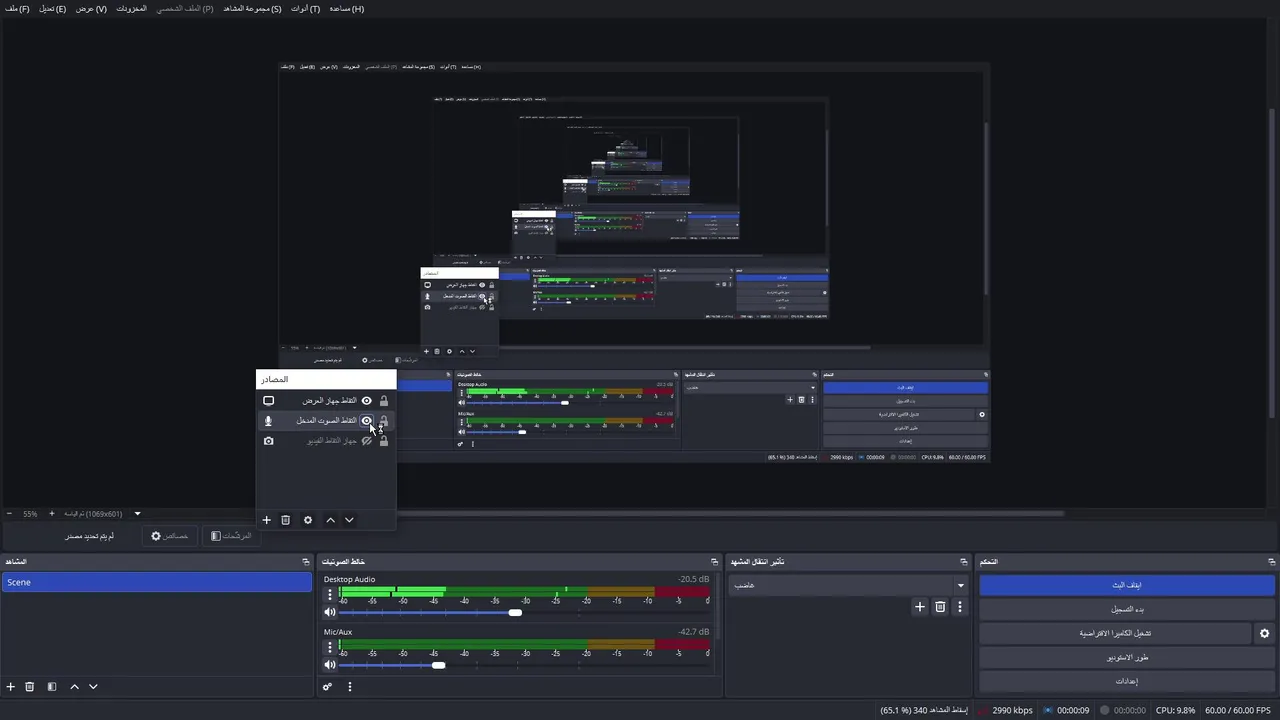This screenshot has height=720, width=1280.
Task: Click إعدادات settings button in controls
Action: (x=1127, y=682)
